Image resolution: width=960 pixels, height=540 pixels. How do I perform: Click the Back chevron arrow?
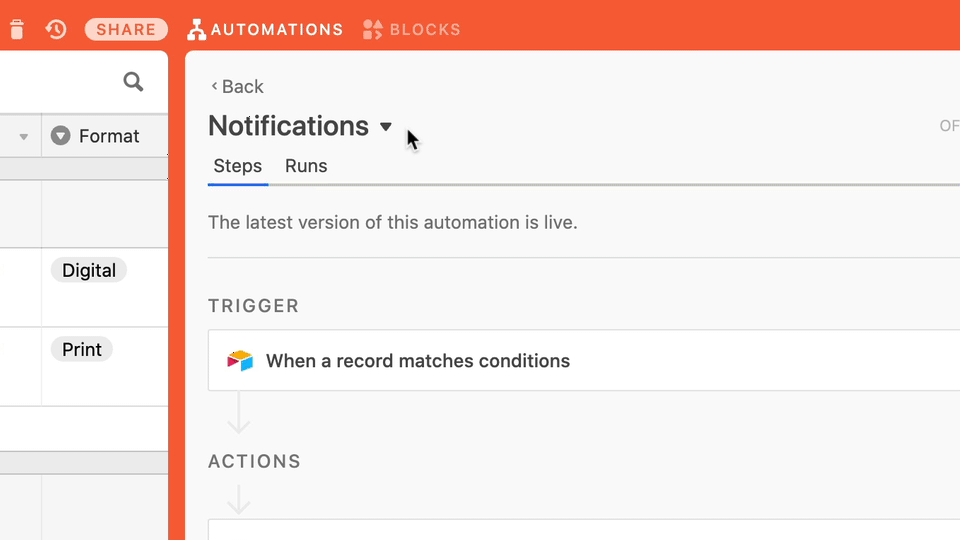[214, 86]
